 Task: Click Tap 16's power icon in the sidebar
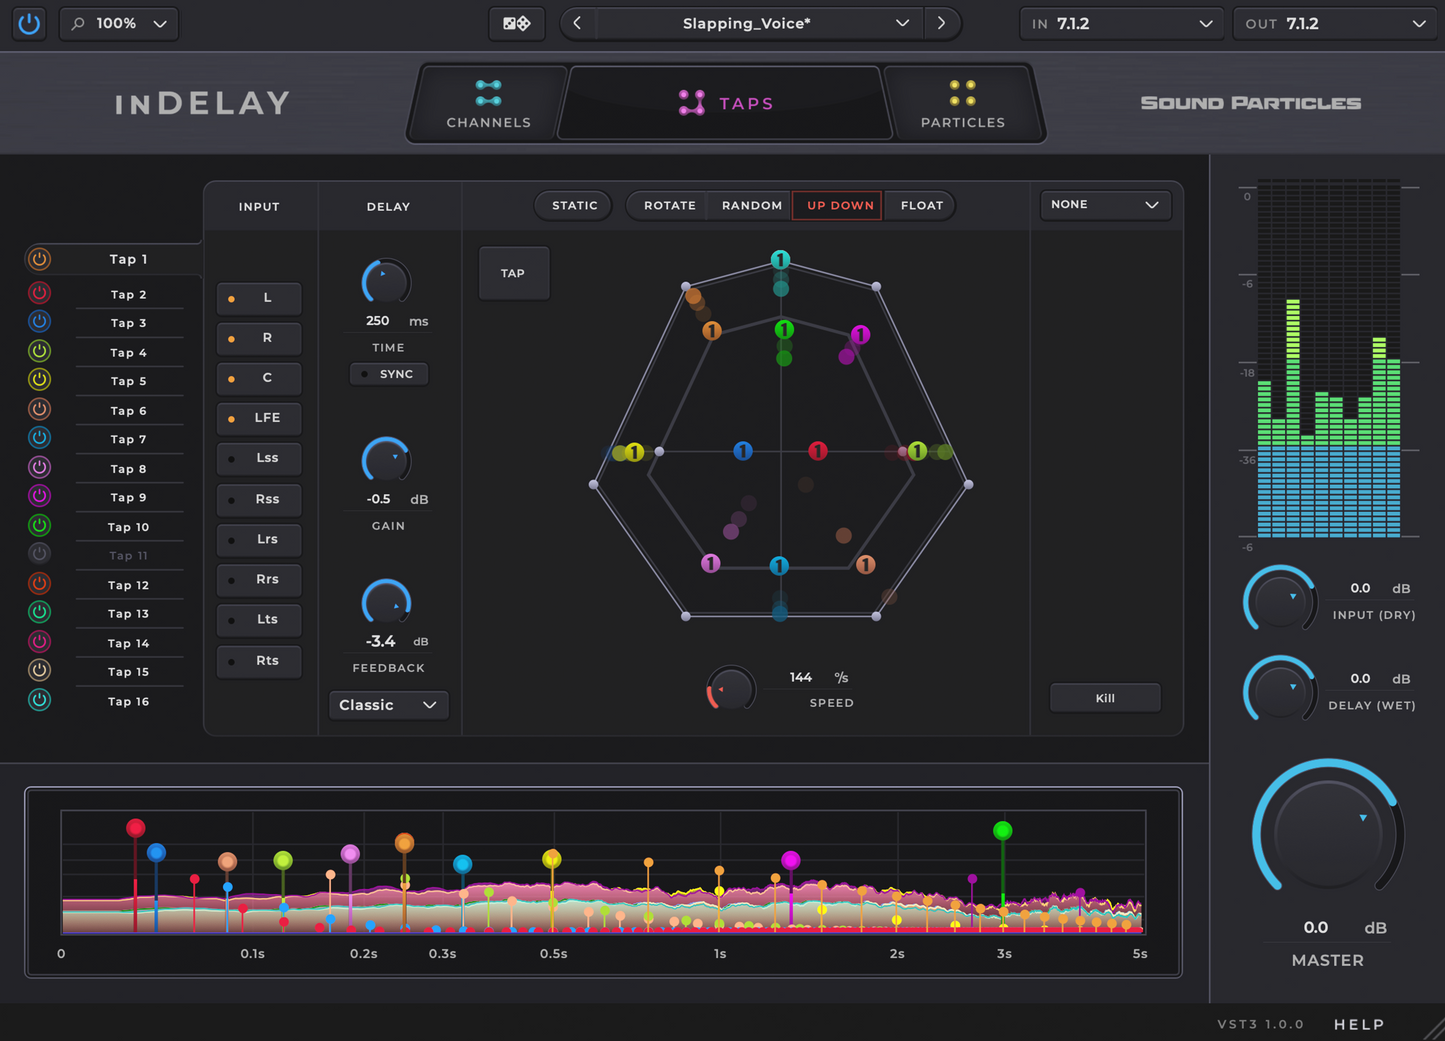(39, 700)
